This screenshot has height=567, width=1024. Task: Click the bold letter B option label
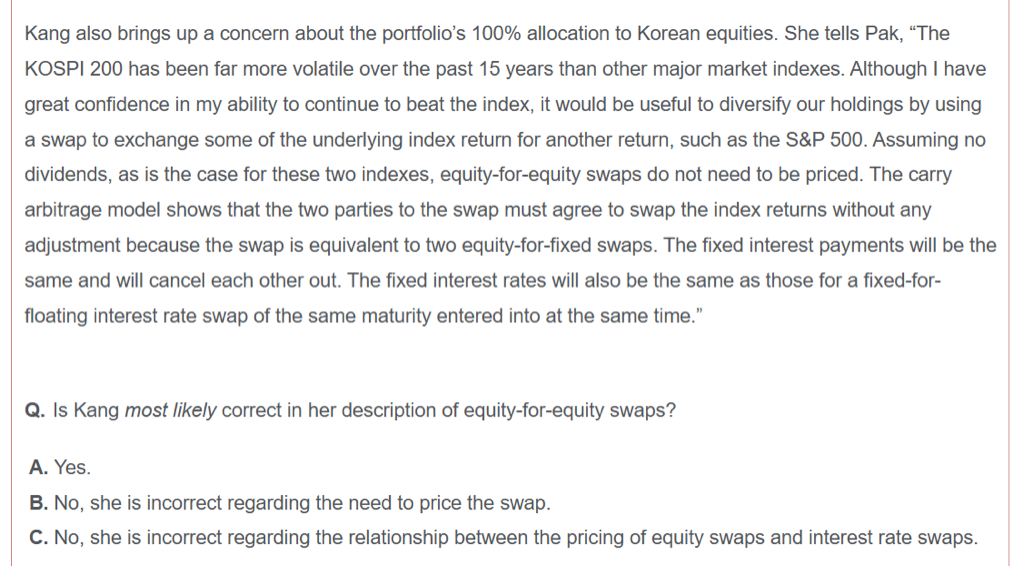[37, 503]
